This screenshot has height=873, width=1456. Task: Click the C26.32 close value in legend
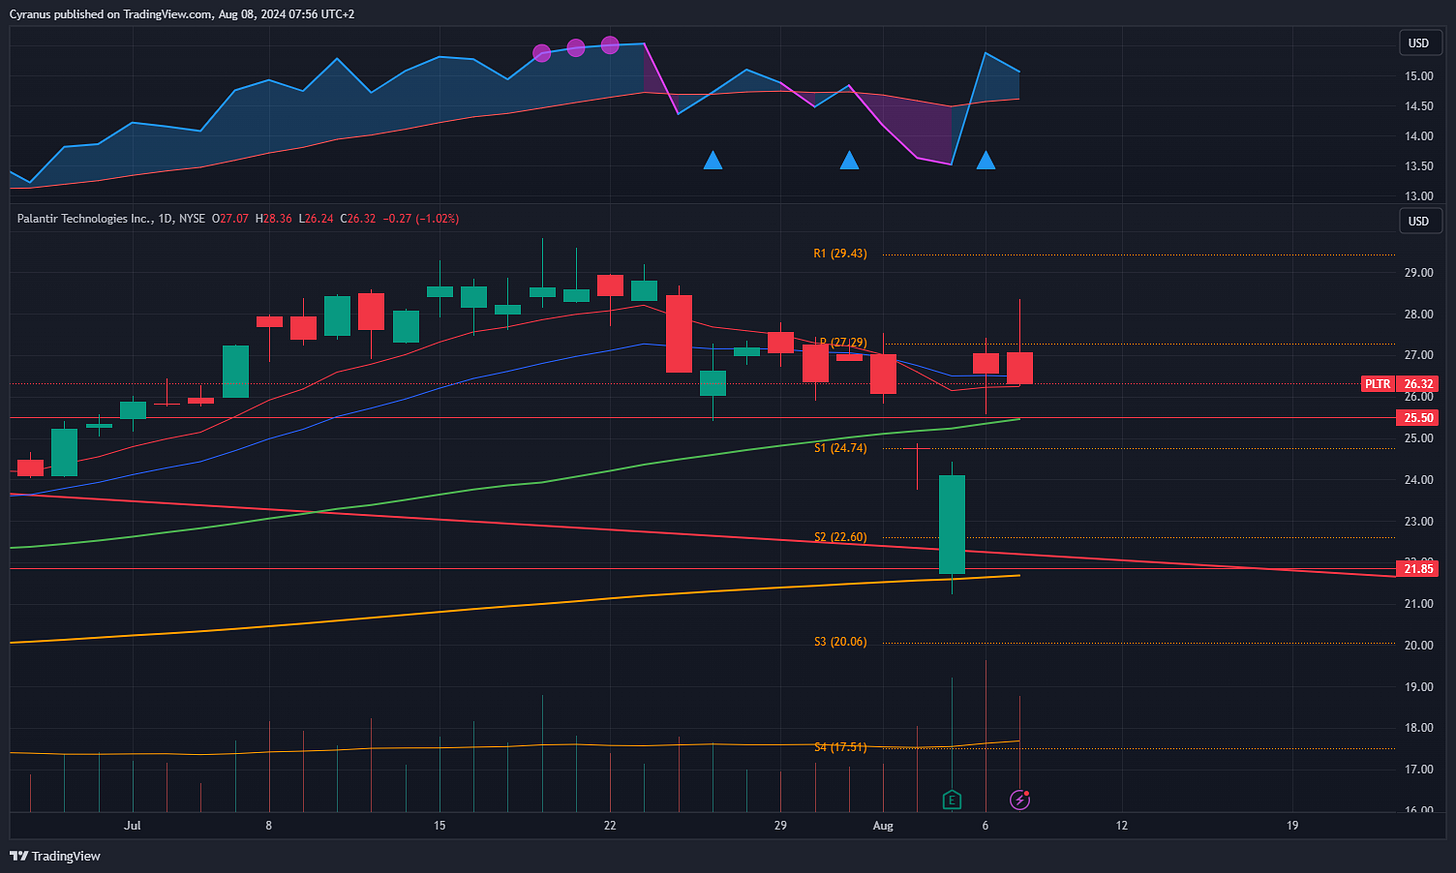click(x=358, y=218)
